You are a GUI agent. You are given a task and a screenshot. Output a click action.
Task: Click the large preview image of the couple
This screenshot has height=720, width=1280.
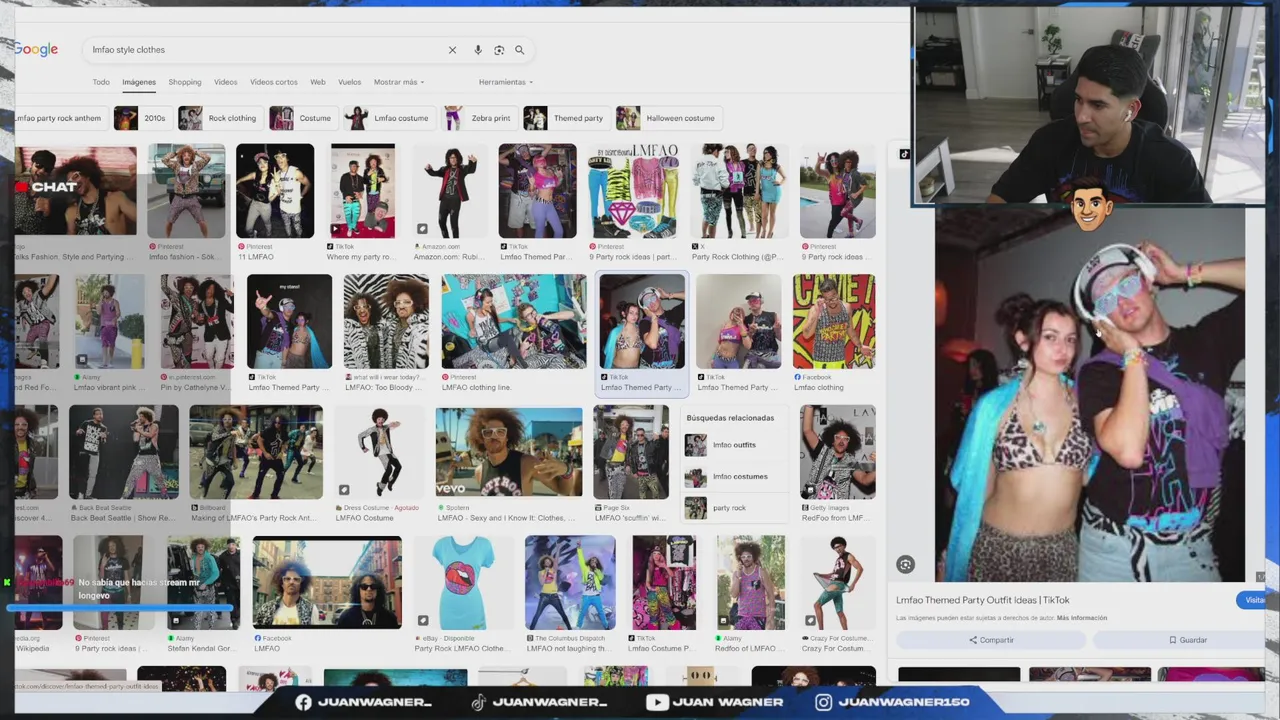click(x=1090, y=395)
